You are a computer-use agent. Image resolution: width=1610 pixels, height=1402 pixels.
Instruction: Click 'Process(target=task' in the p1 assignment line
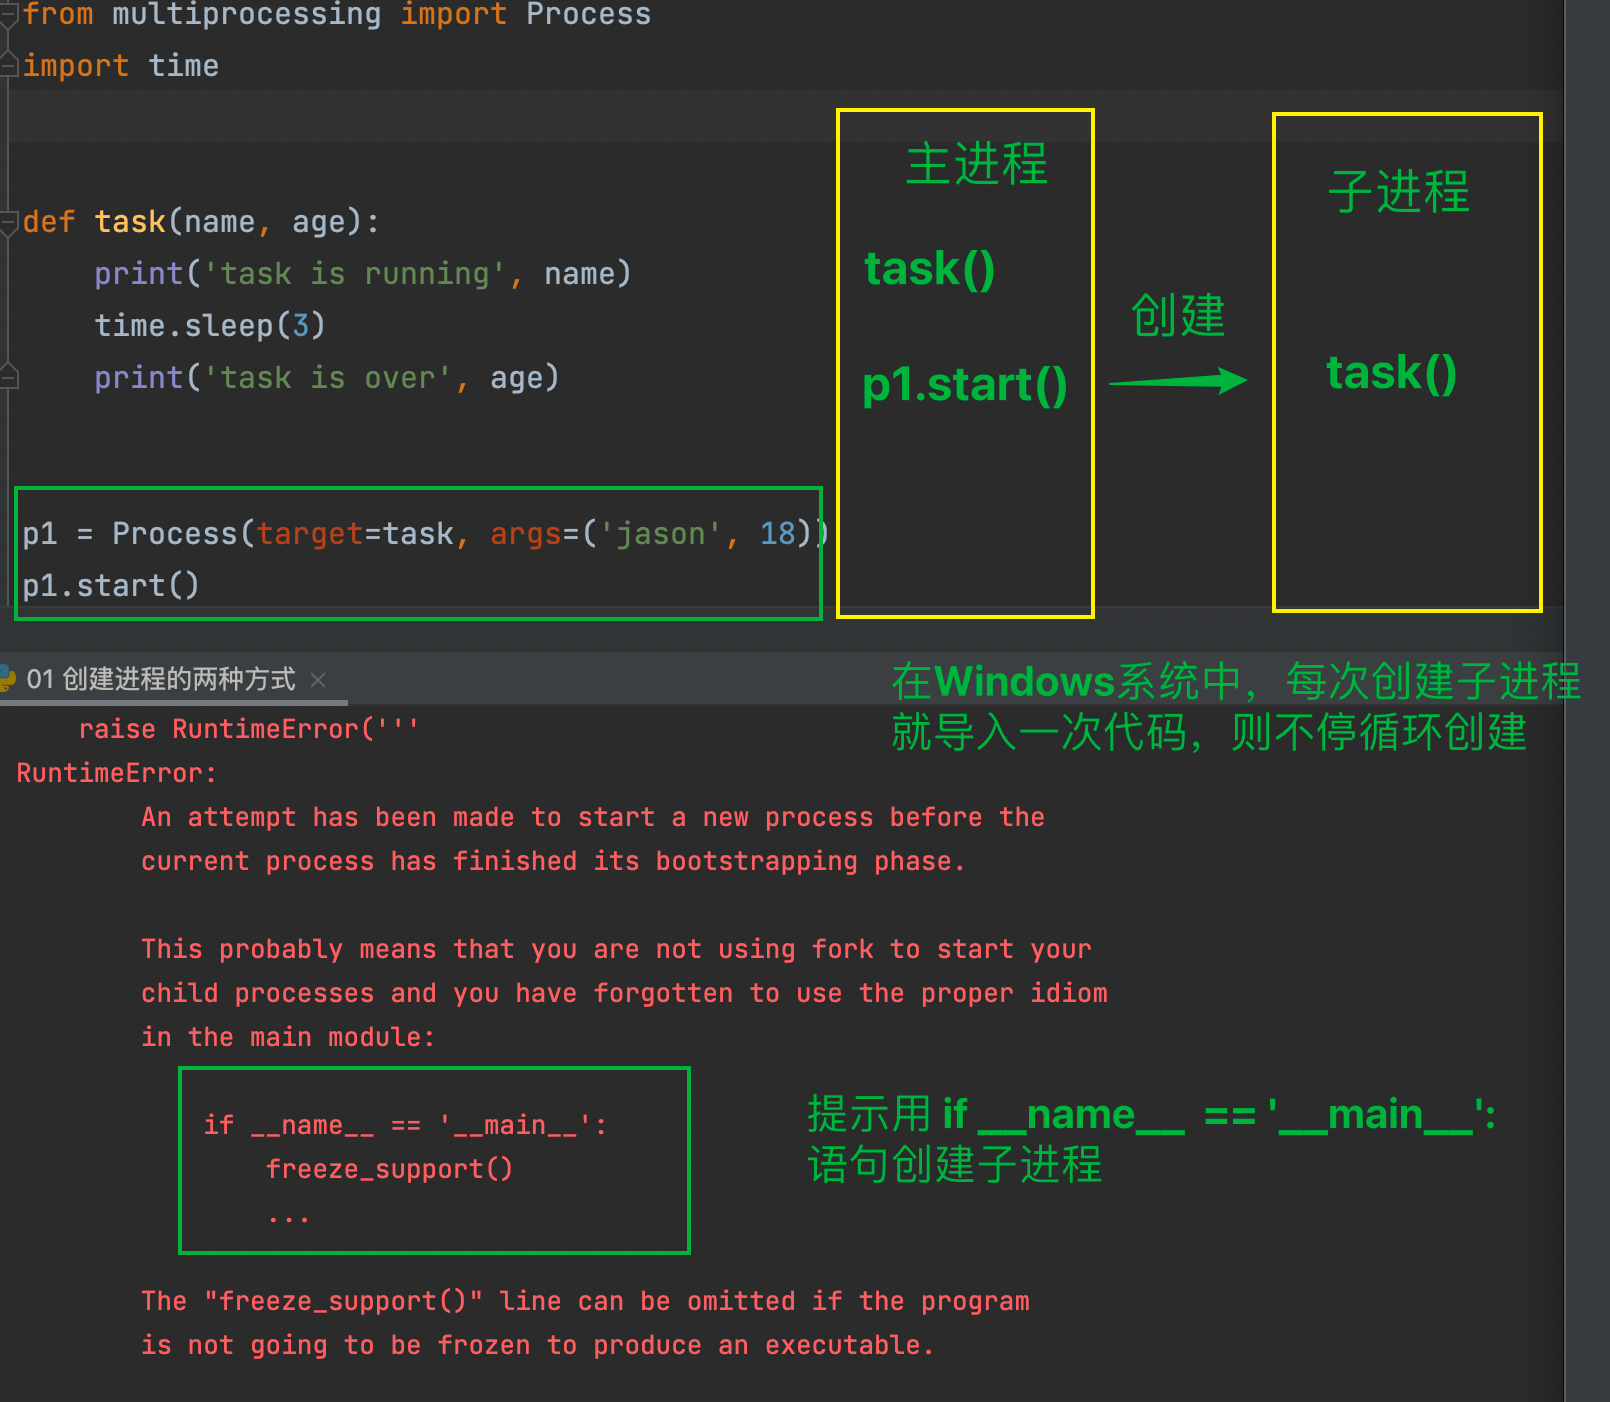[x=283, y=533]
